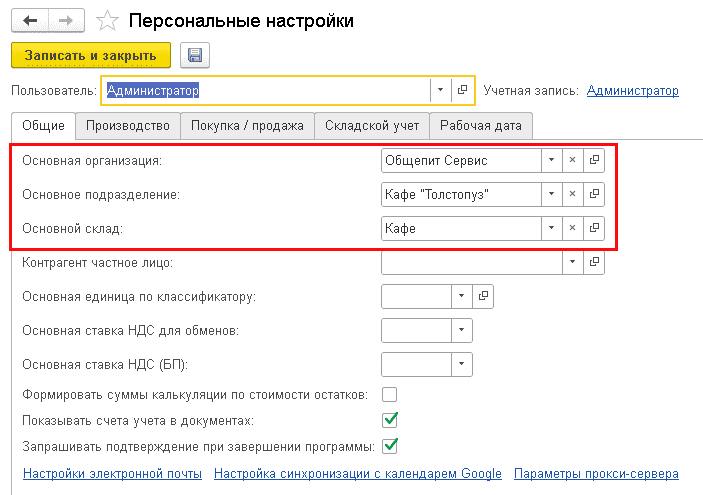Click the Контрагент частное лицо input field
This screenshot has height=495, width=703.
tap(471, 262)
